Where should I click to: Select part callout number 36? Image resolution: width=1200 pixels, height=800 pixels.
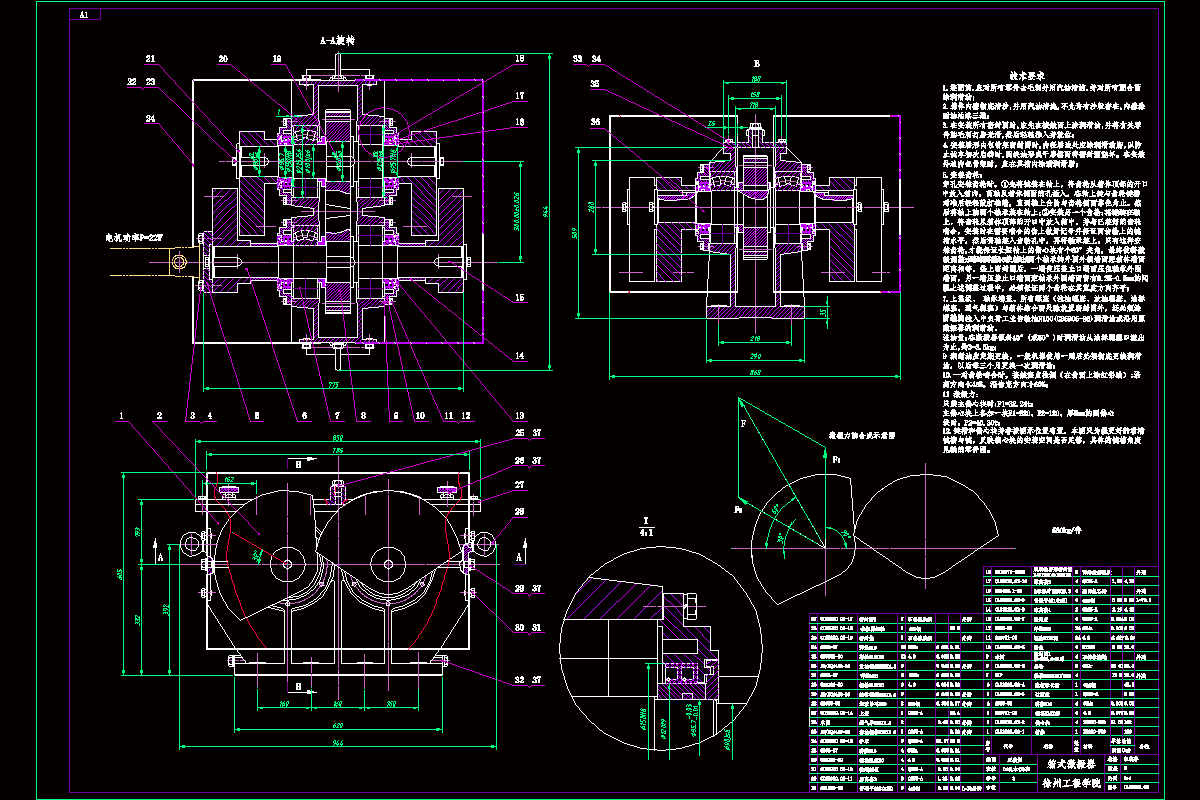[x=596, y=121]
